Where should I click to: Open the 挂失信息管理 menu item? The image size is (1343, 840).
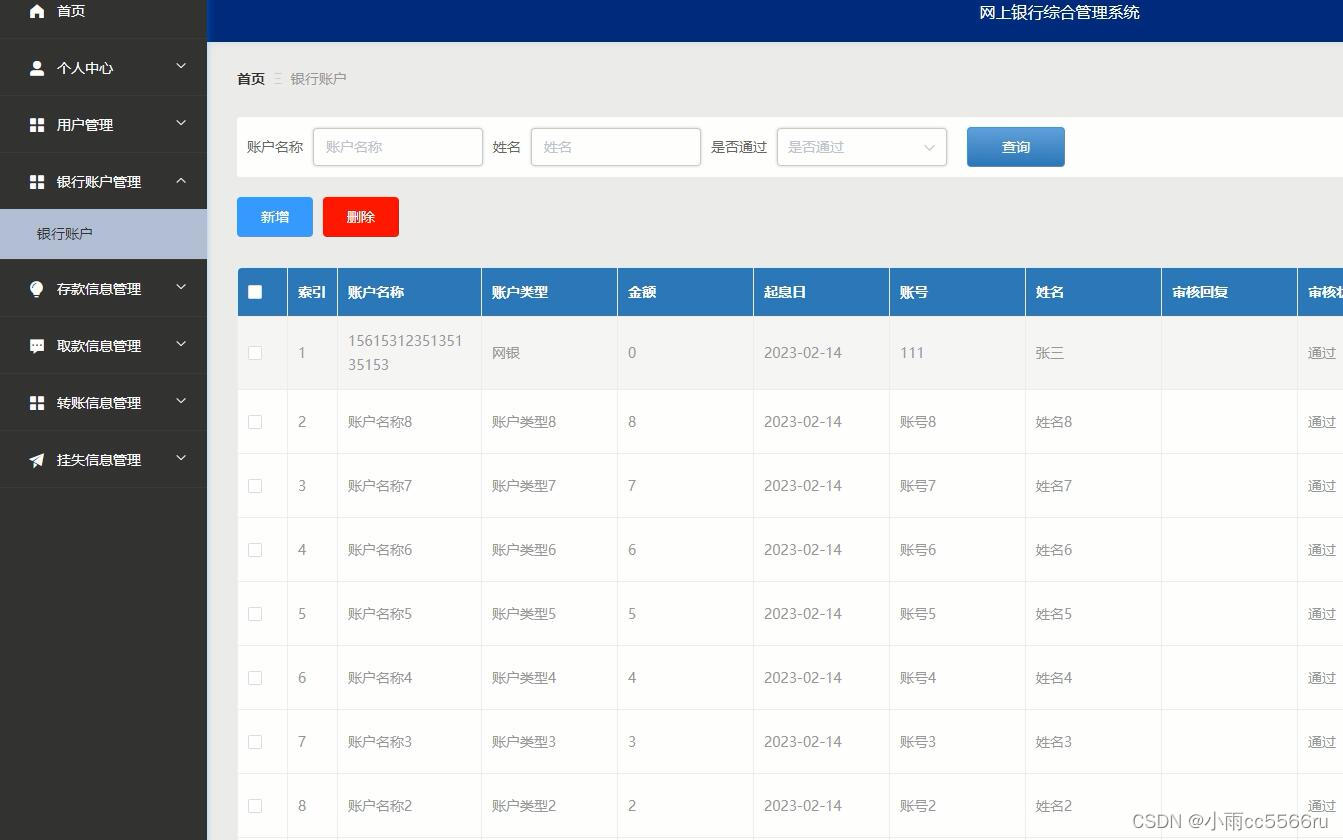point(103,460)
